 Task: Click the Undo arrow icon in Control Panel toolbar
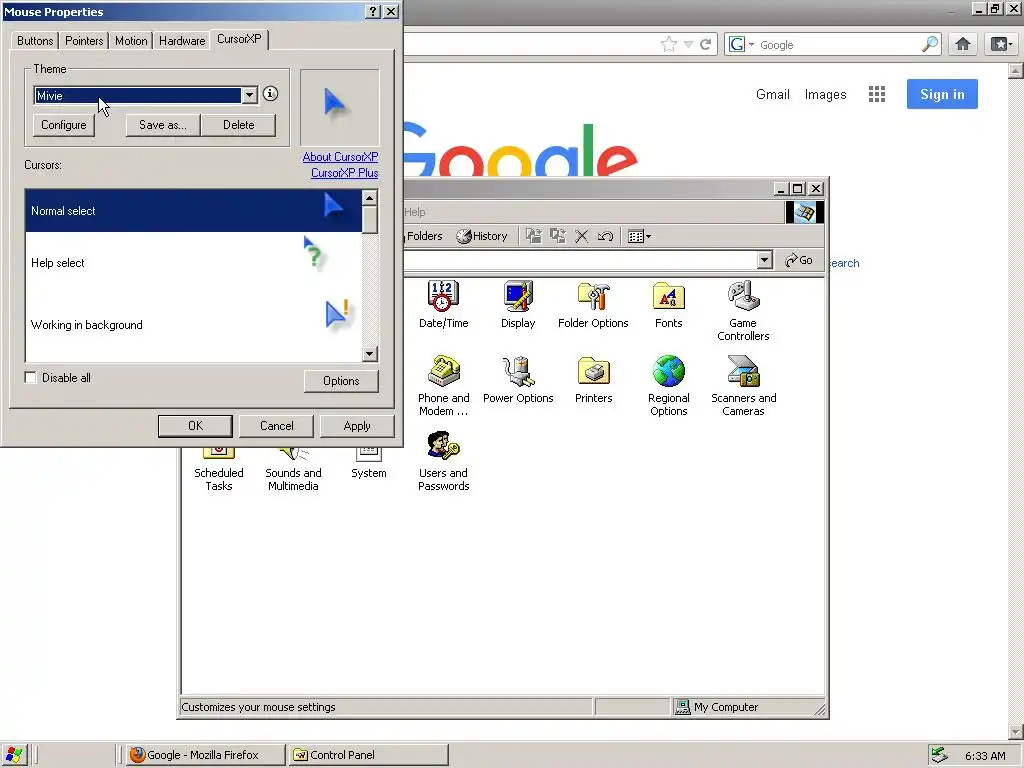[x=605, y=236]
